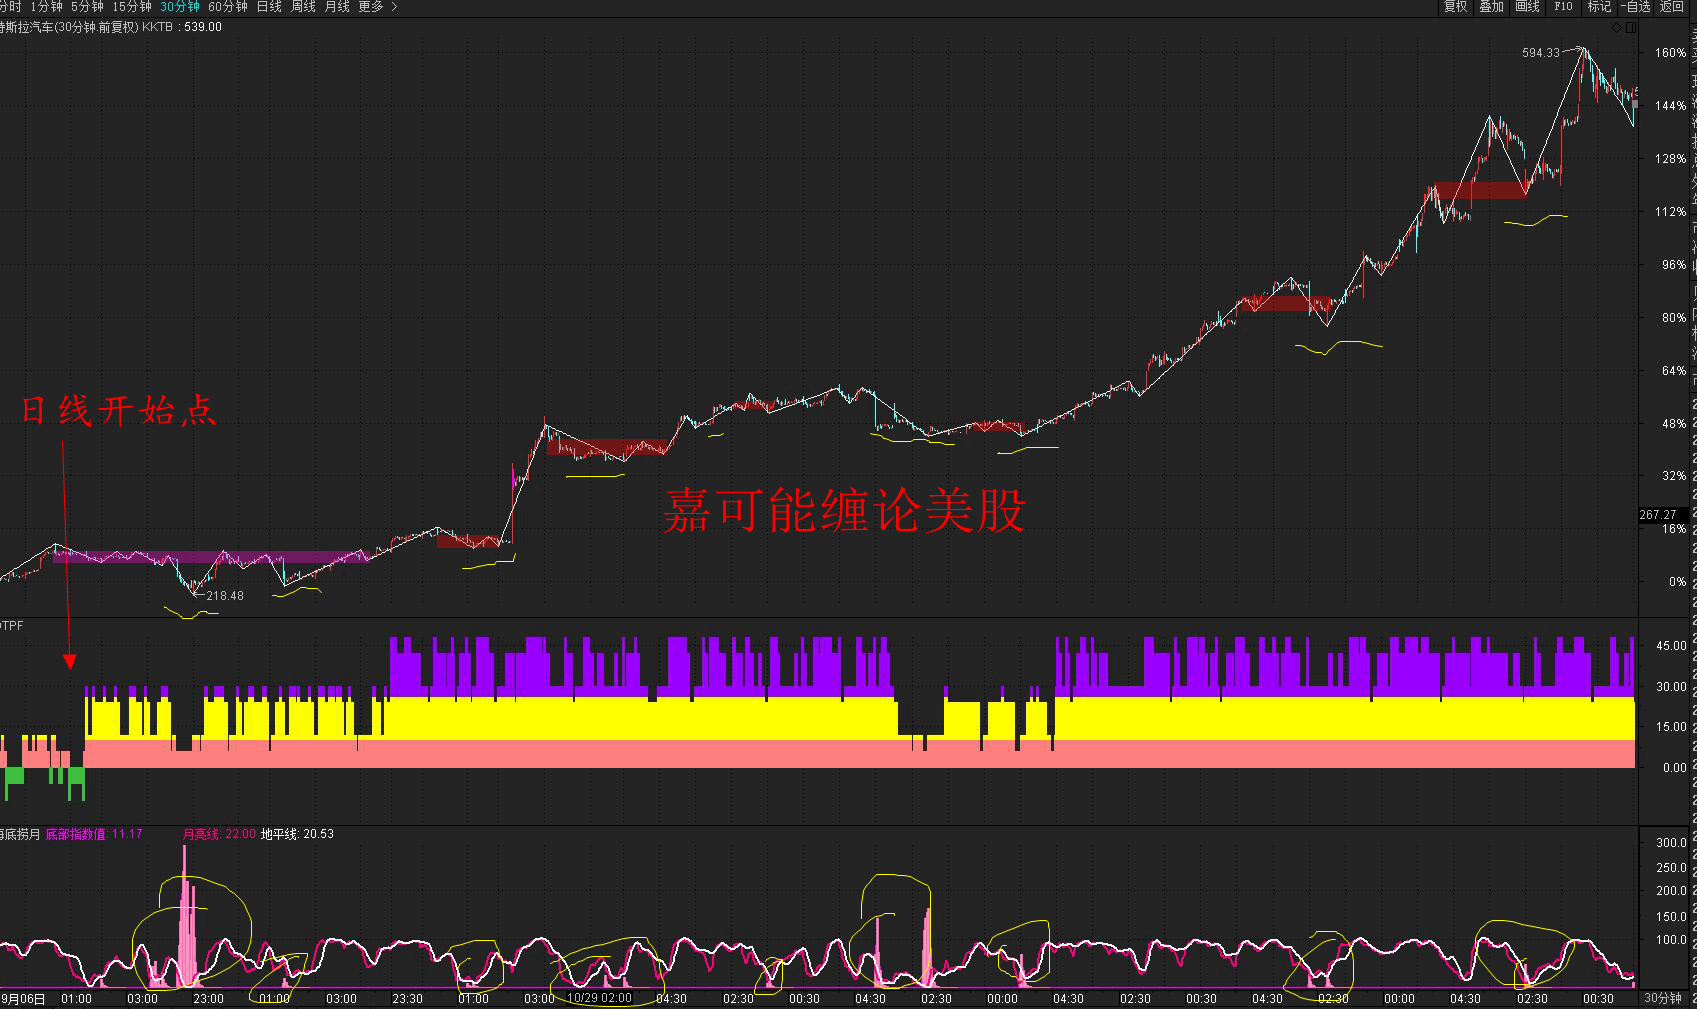Open the F10 company info button

[1563, 7]
